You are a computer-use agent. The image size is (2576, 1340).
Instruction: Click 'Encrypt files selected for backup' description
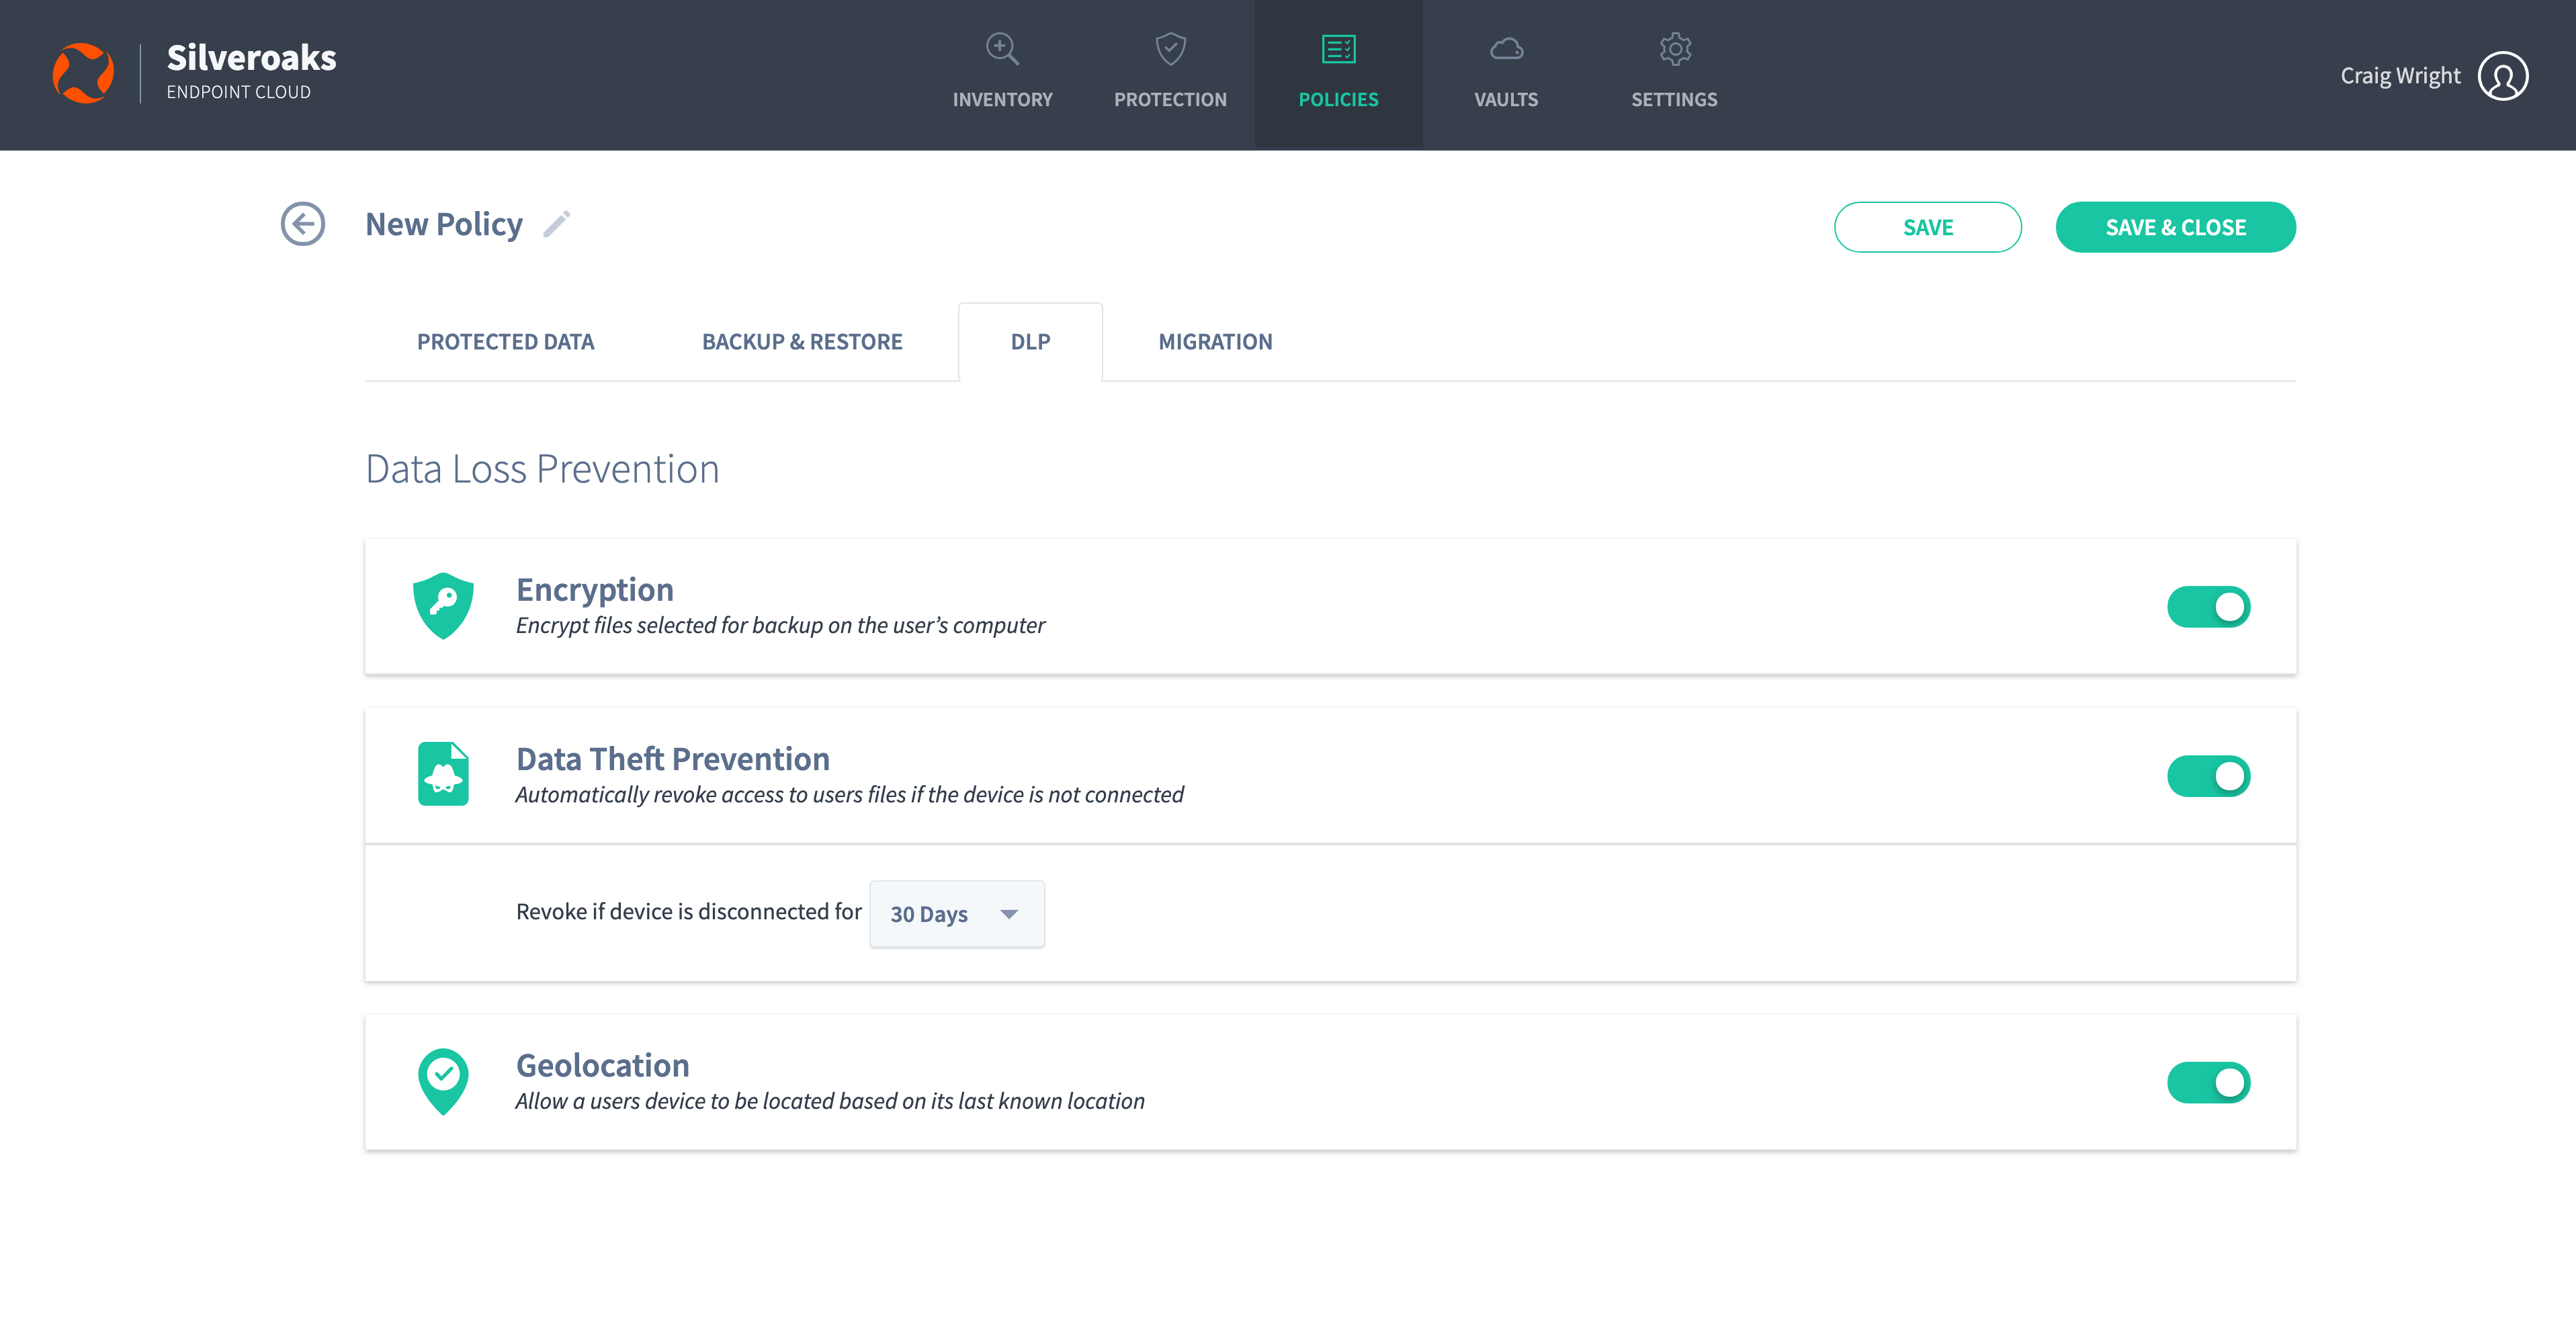tap(780, 625)
